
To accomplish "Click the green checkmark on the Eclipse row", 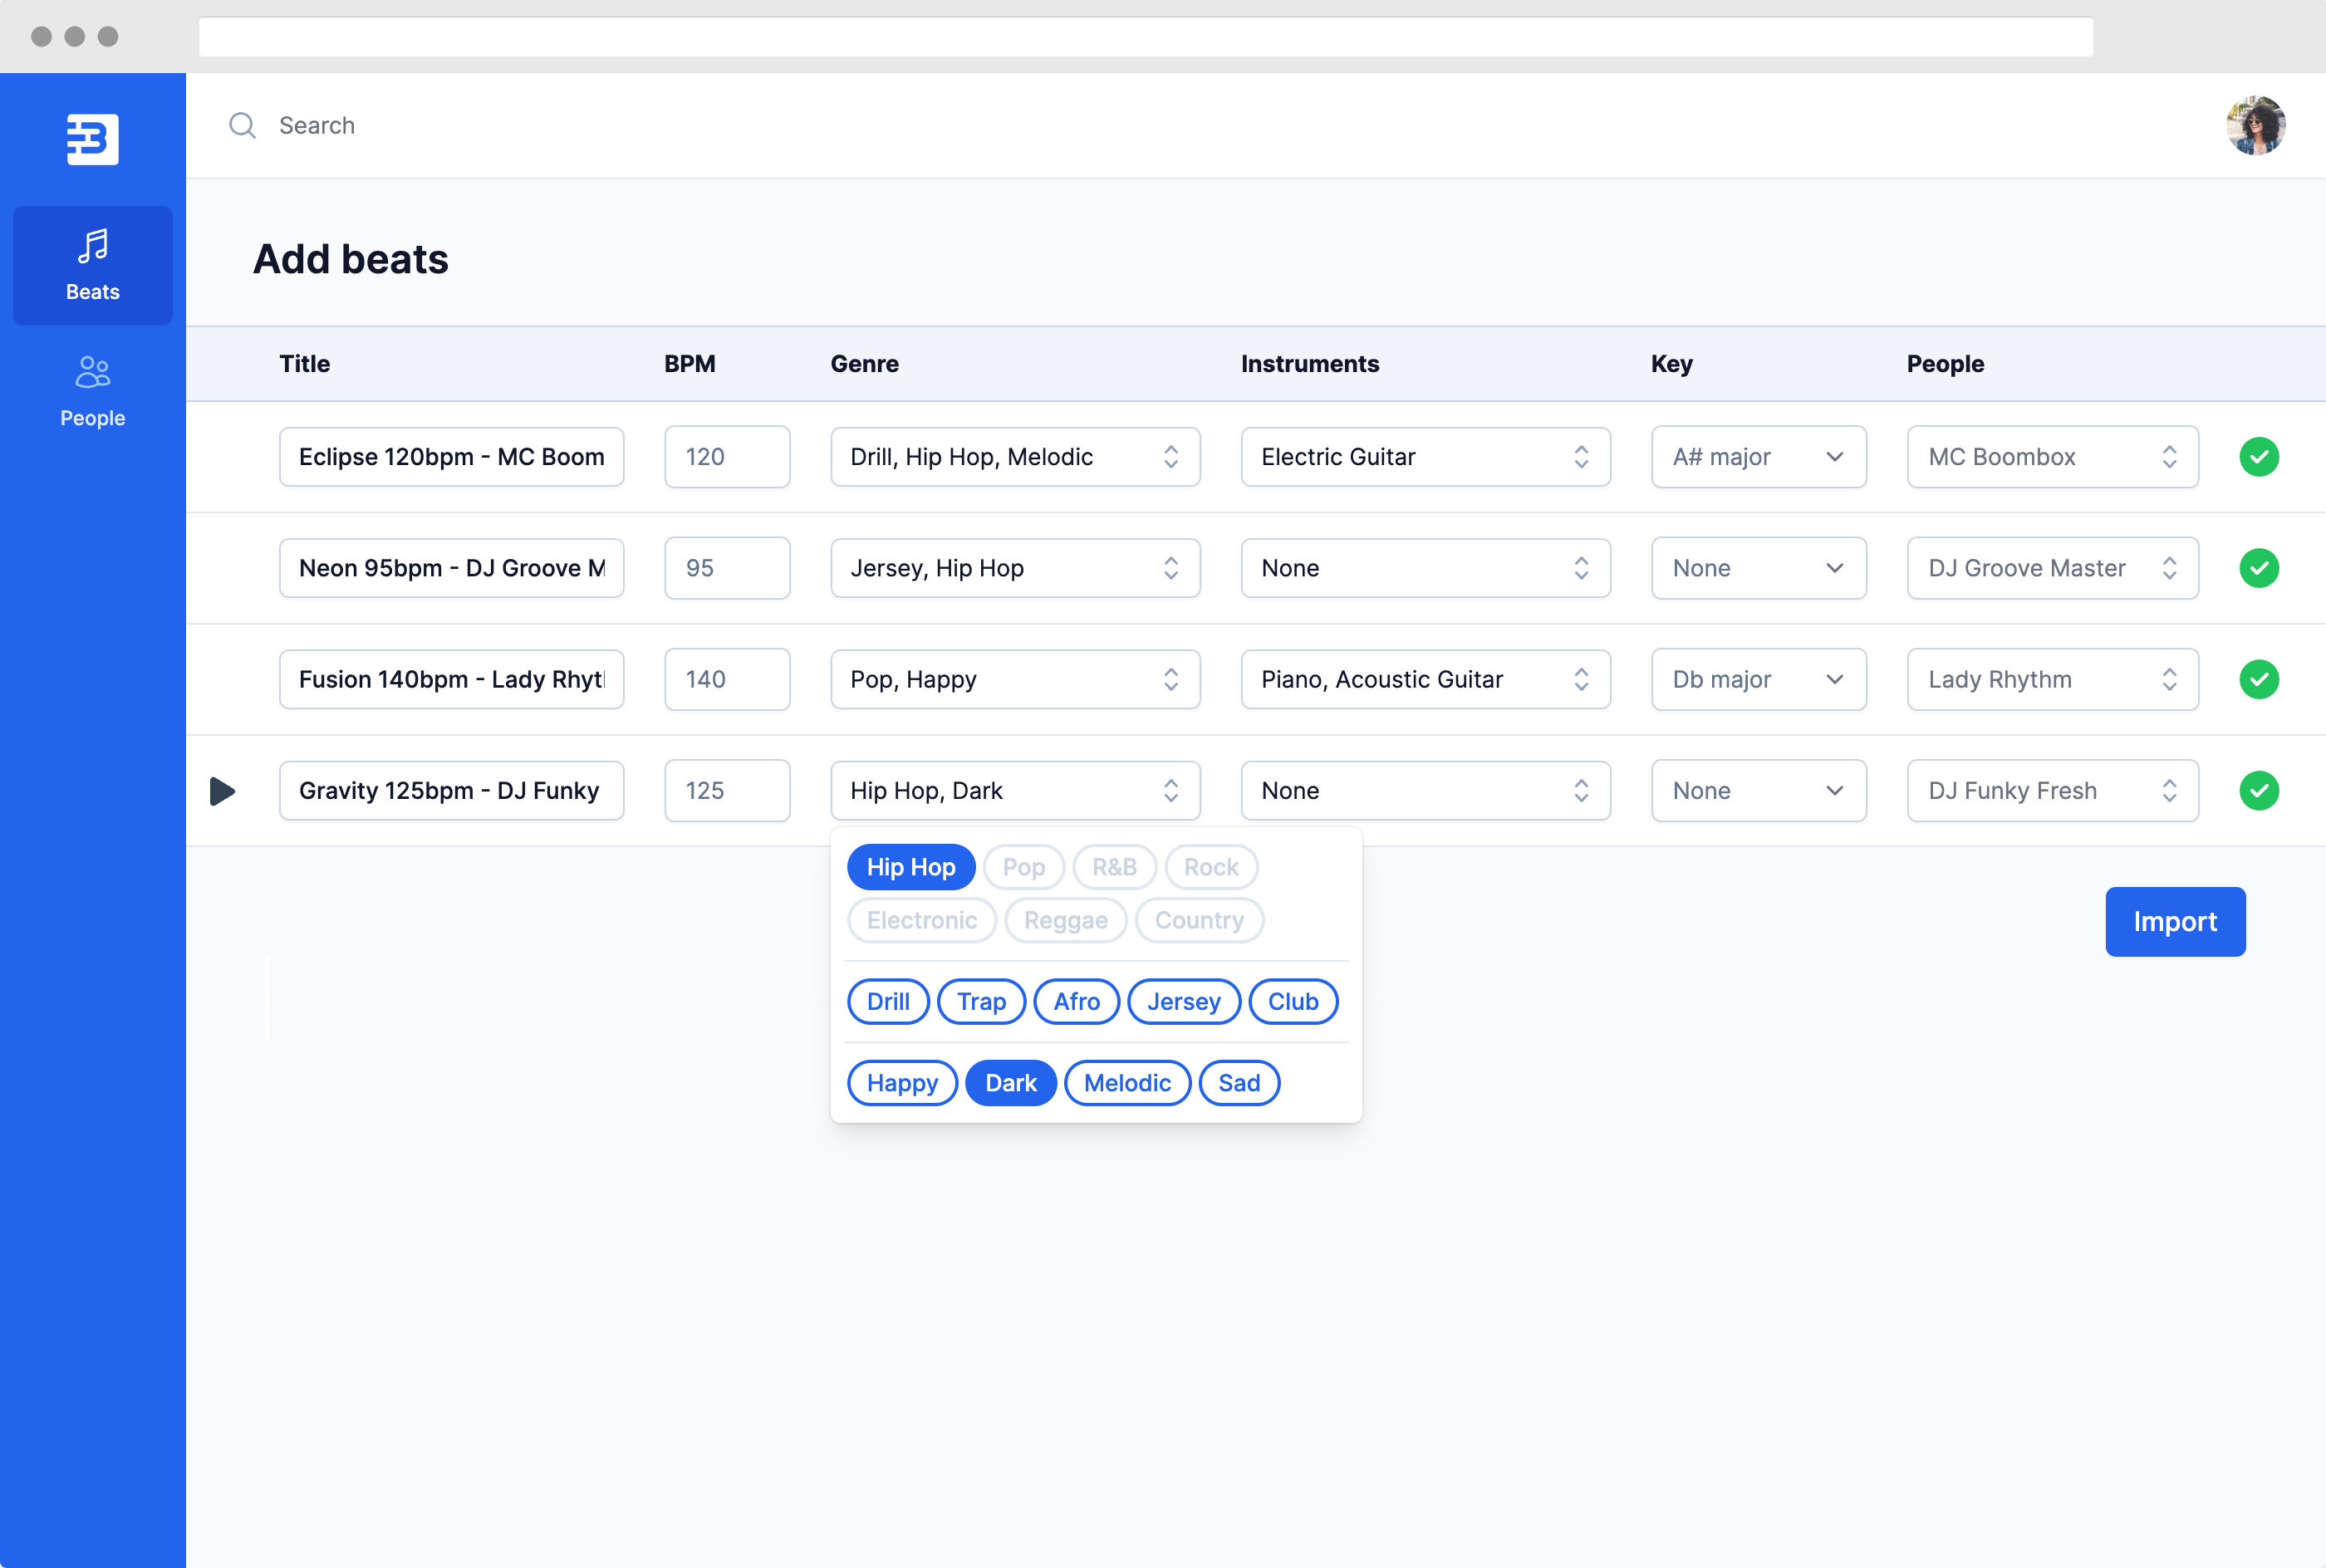I will [2258, 457].
